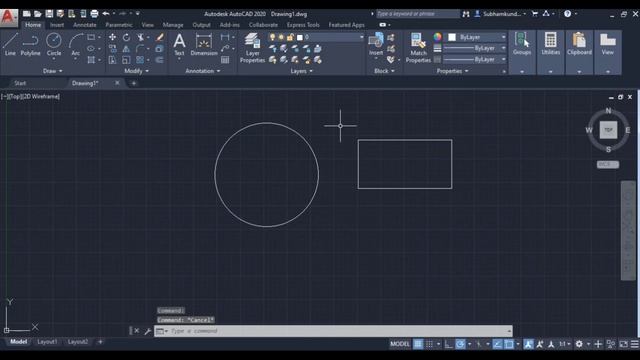This screenshot has height=360, width=640.
Task: Select the Stretch tool
Action: [112, 60]
